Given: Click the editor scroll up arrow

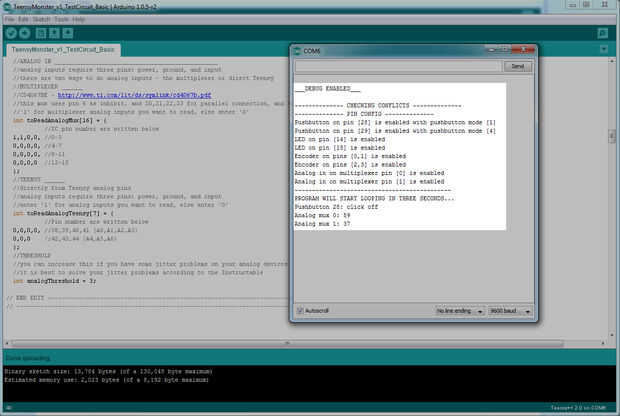Looking at the screenshot, I should click(612, 61).
